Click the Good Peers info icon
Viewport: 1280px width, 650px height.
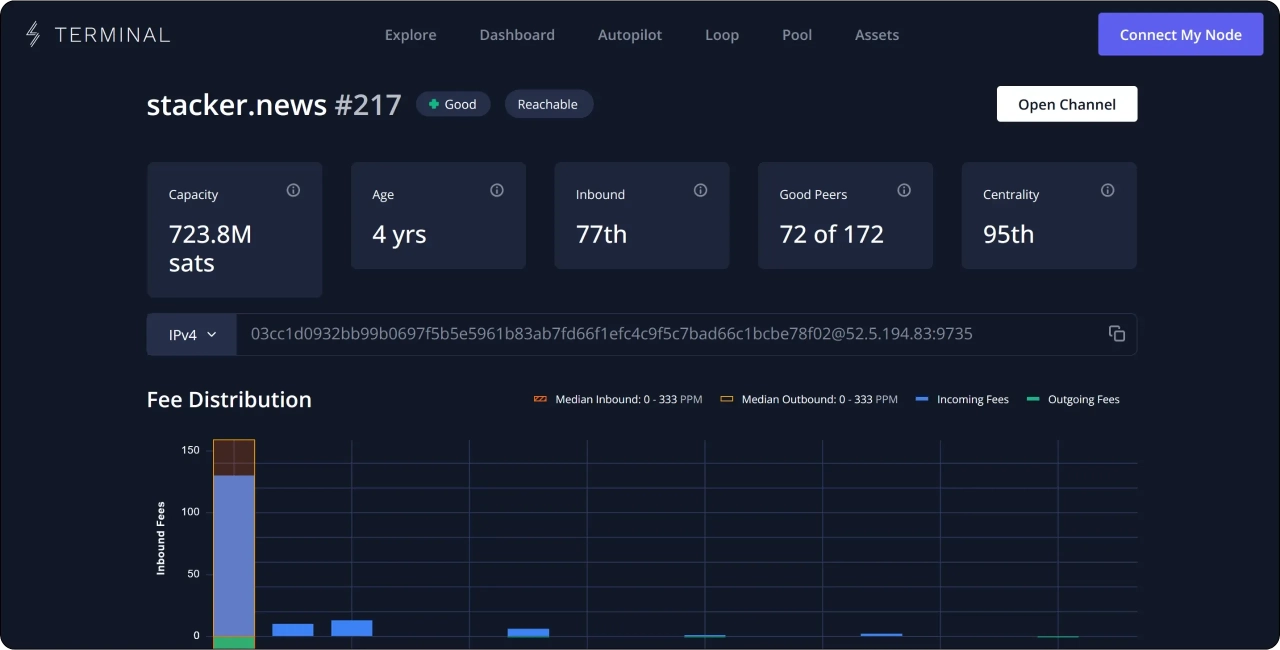tap(904, 190)
